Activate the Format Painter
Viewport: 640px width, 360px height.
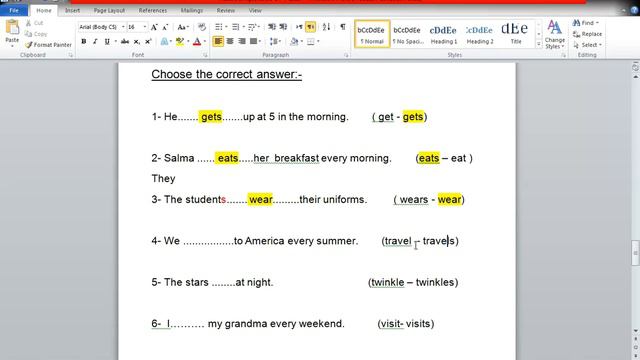click(48, 45)
